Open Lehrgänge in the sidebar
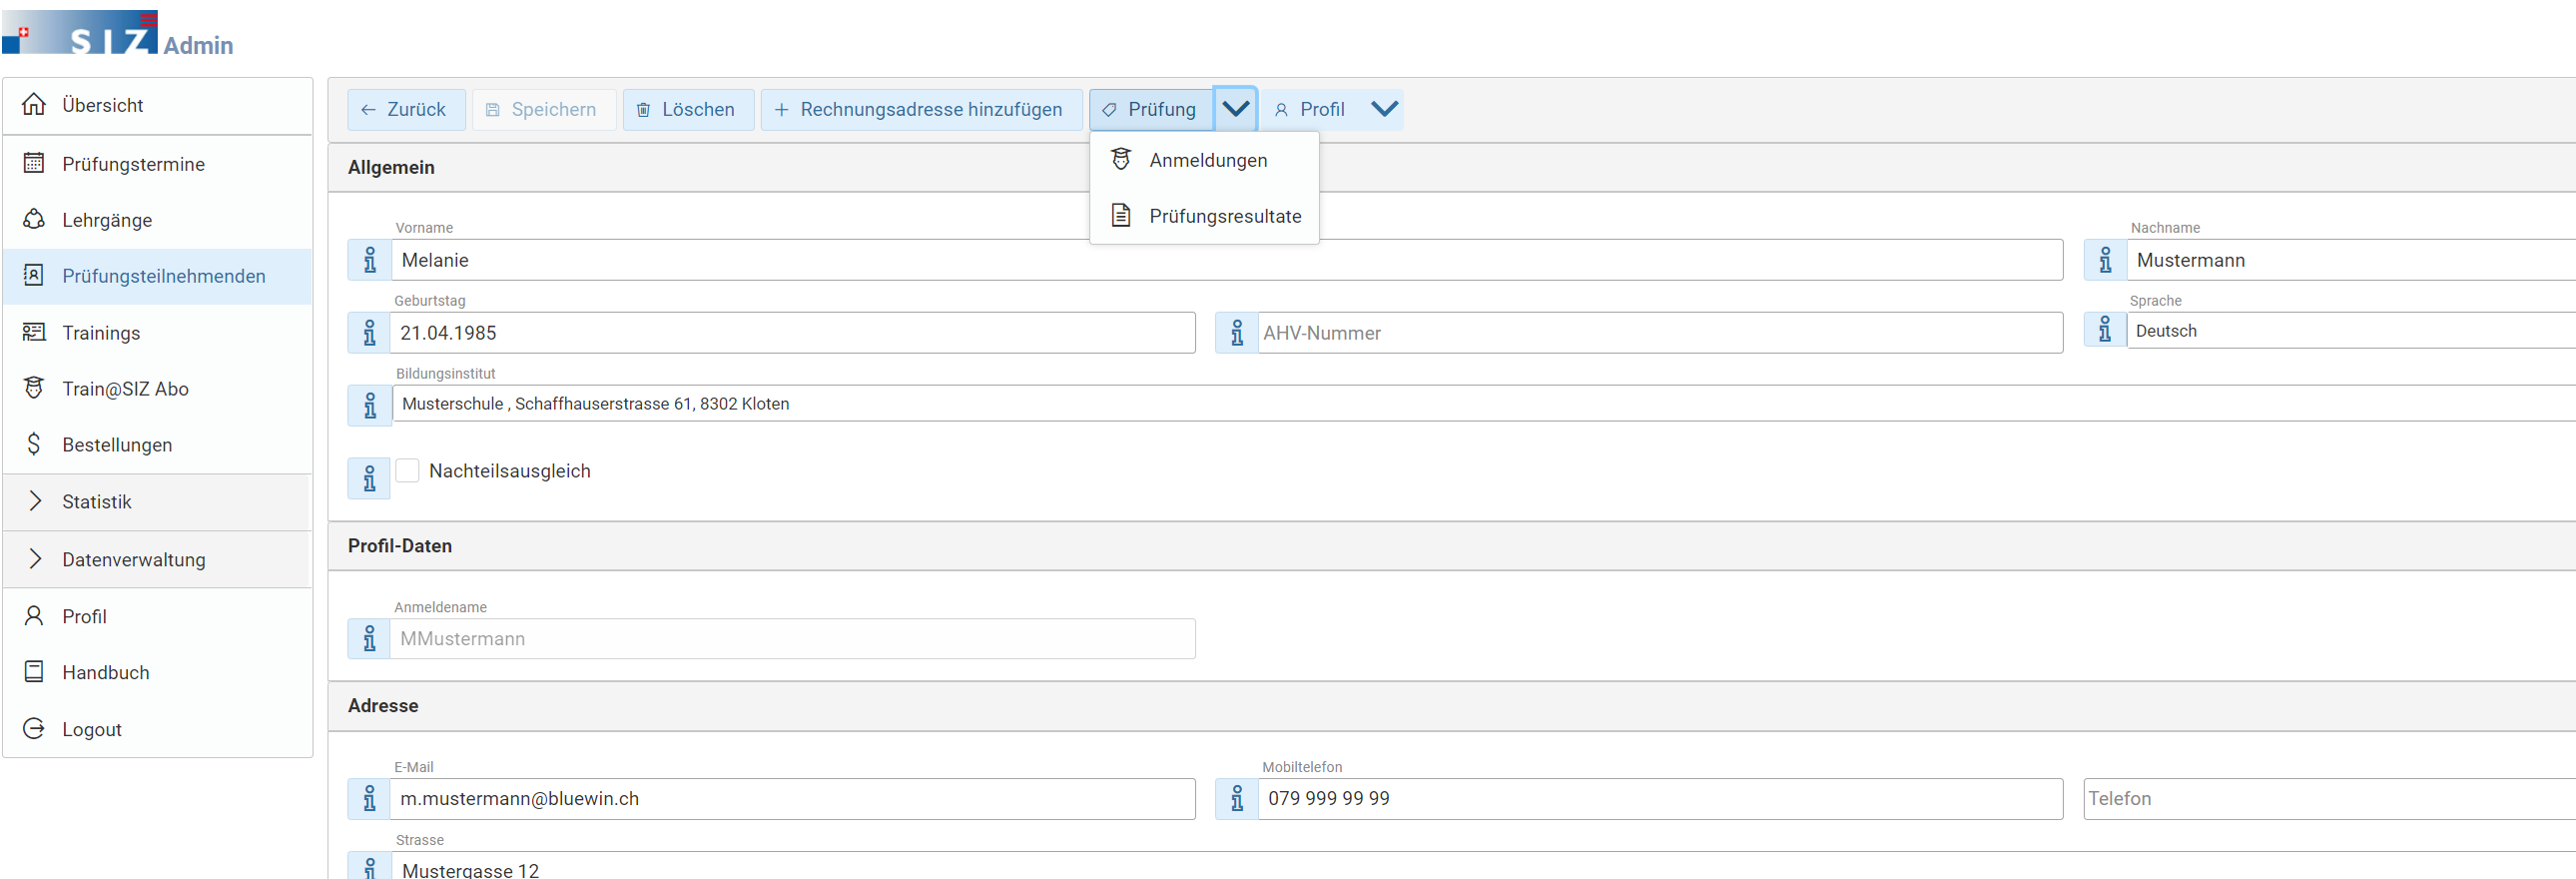Screen dimensions: 2576x879 pyautogui.click(x=158, y=219)
